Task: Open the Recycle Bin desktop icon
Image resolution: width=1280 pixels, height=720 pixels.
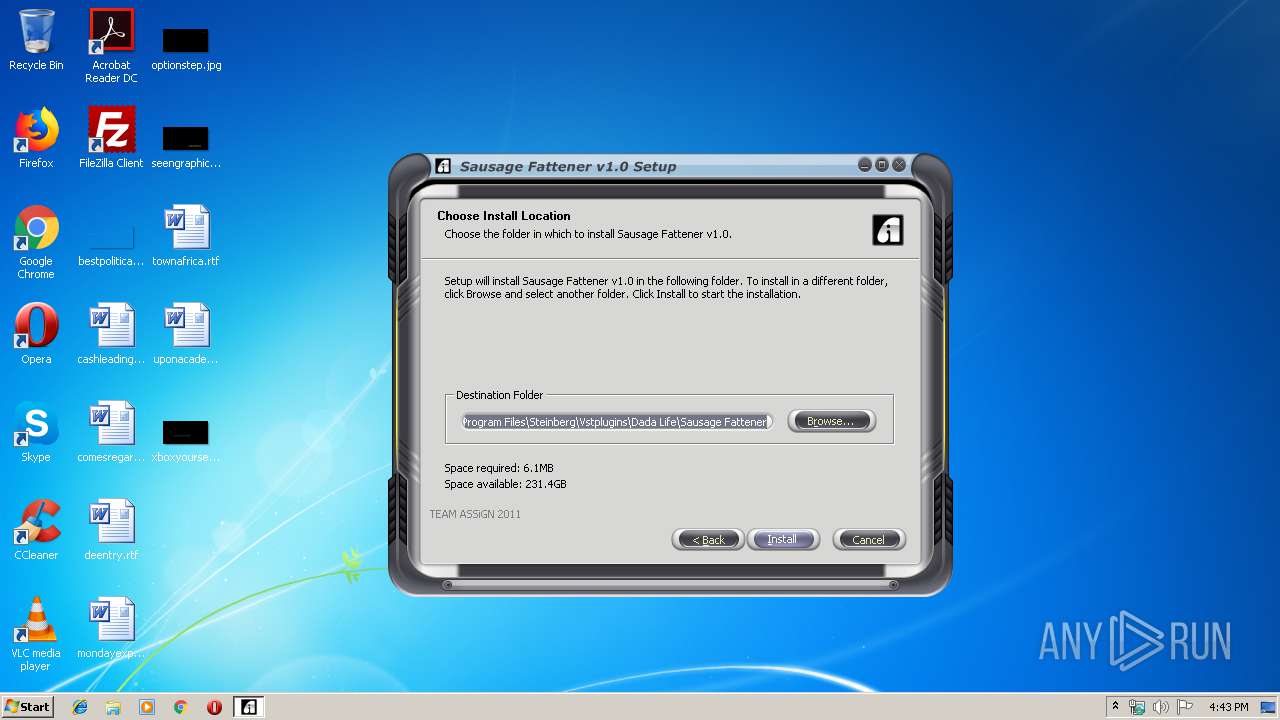Action: (x=36, y=41)
